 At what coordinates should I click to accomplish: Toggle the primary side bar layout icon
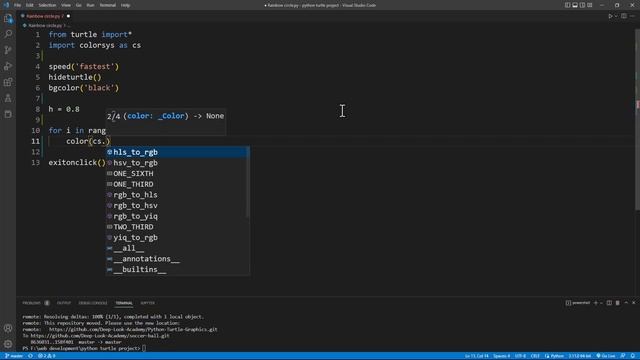[x=567, y=5]
